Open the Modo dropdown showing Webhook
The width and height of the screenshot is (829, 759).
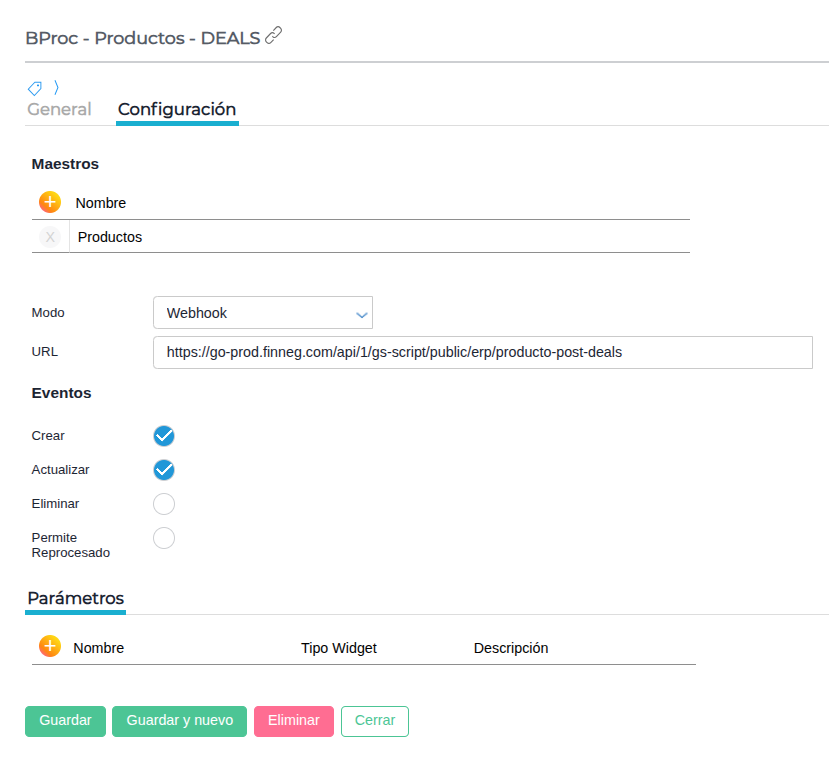(262, 313)
